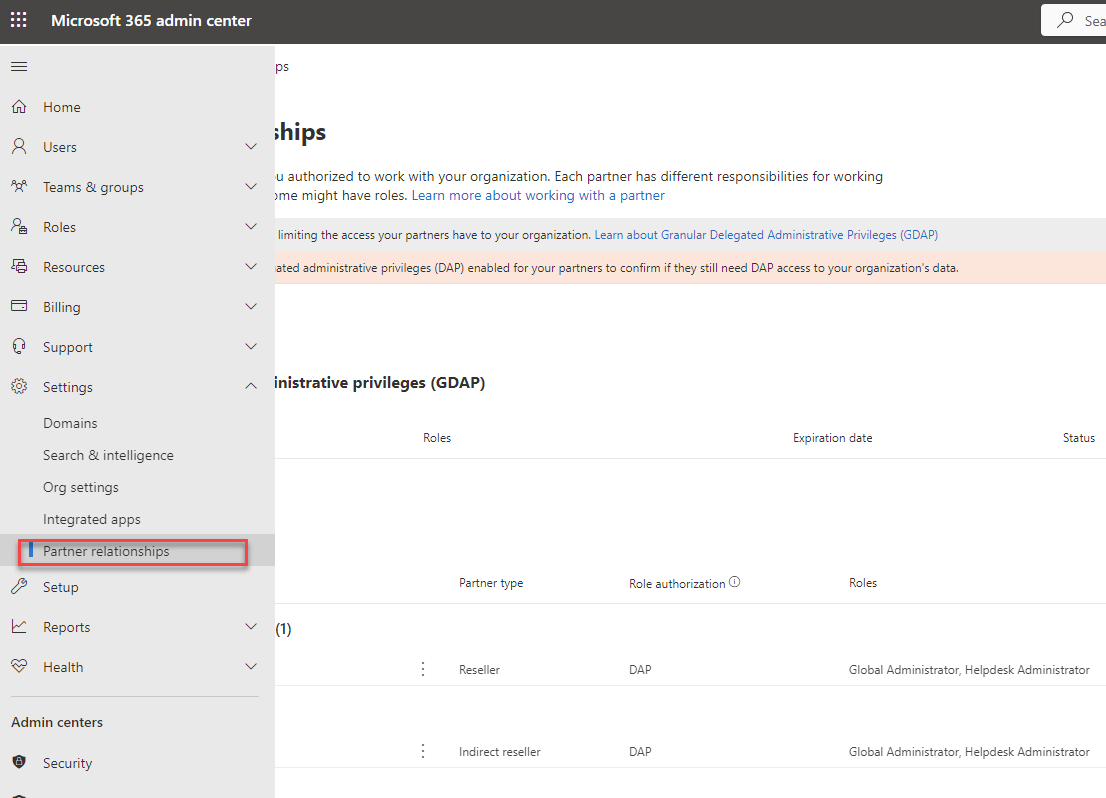The height and width of the screenshot is (798, 1106).
Task: Open the app launcher waffle icon
Action: tap(19, 20)
